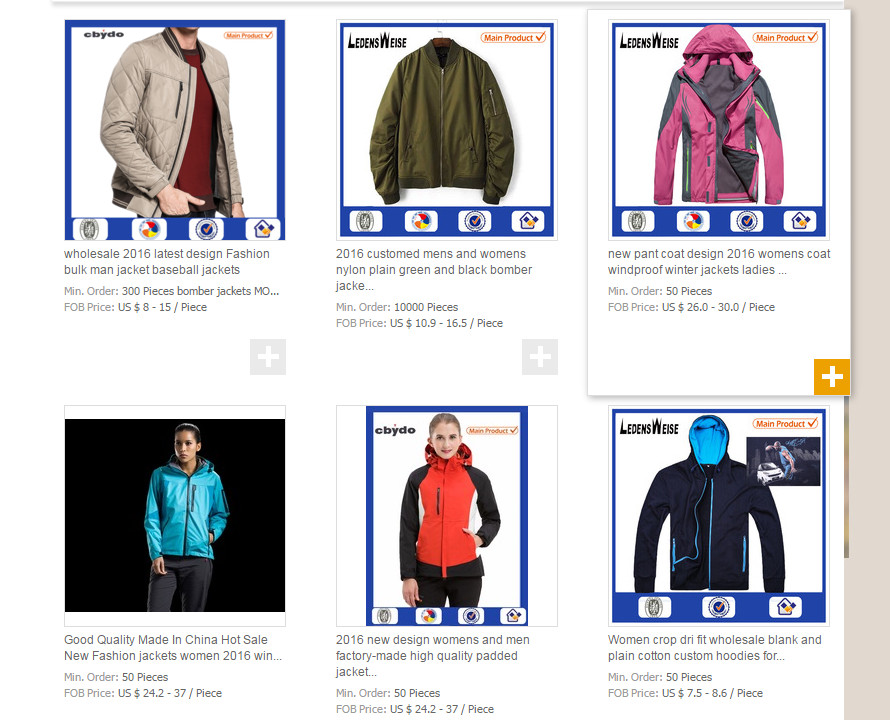The width and height of the screenshot is (890, 720).
Task: Open the turquoise women's jacket photo
Action: tap(175, 516)
